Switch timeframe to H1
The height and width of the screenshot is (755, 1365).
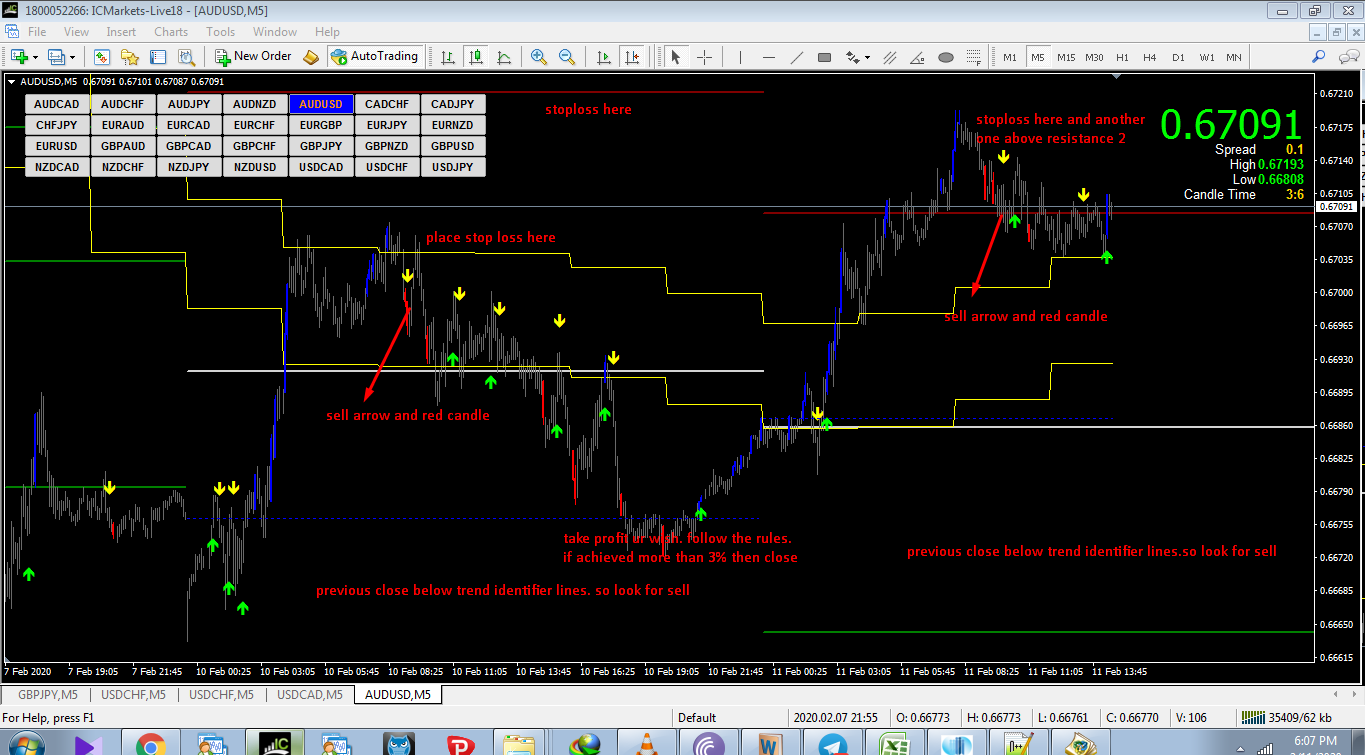point(1122,57)
